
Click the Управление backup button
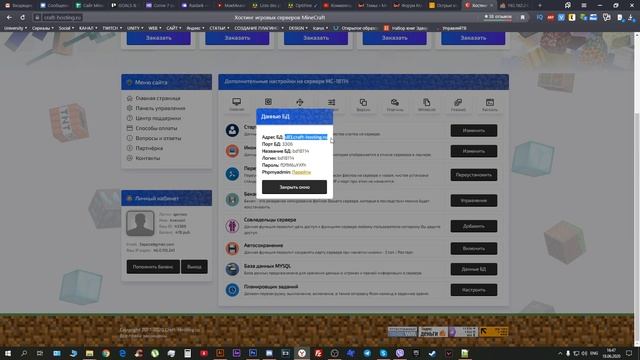click(x=474, y=200)
